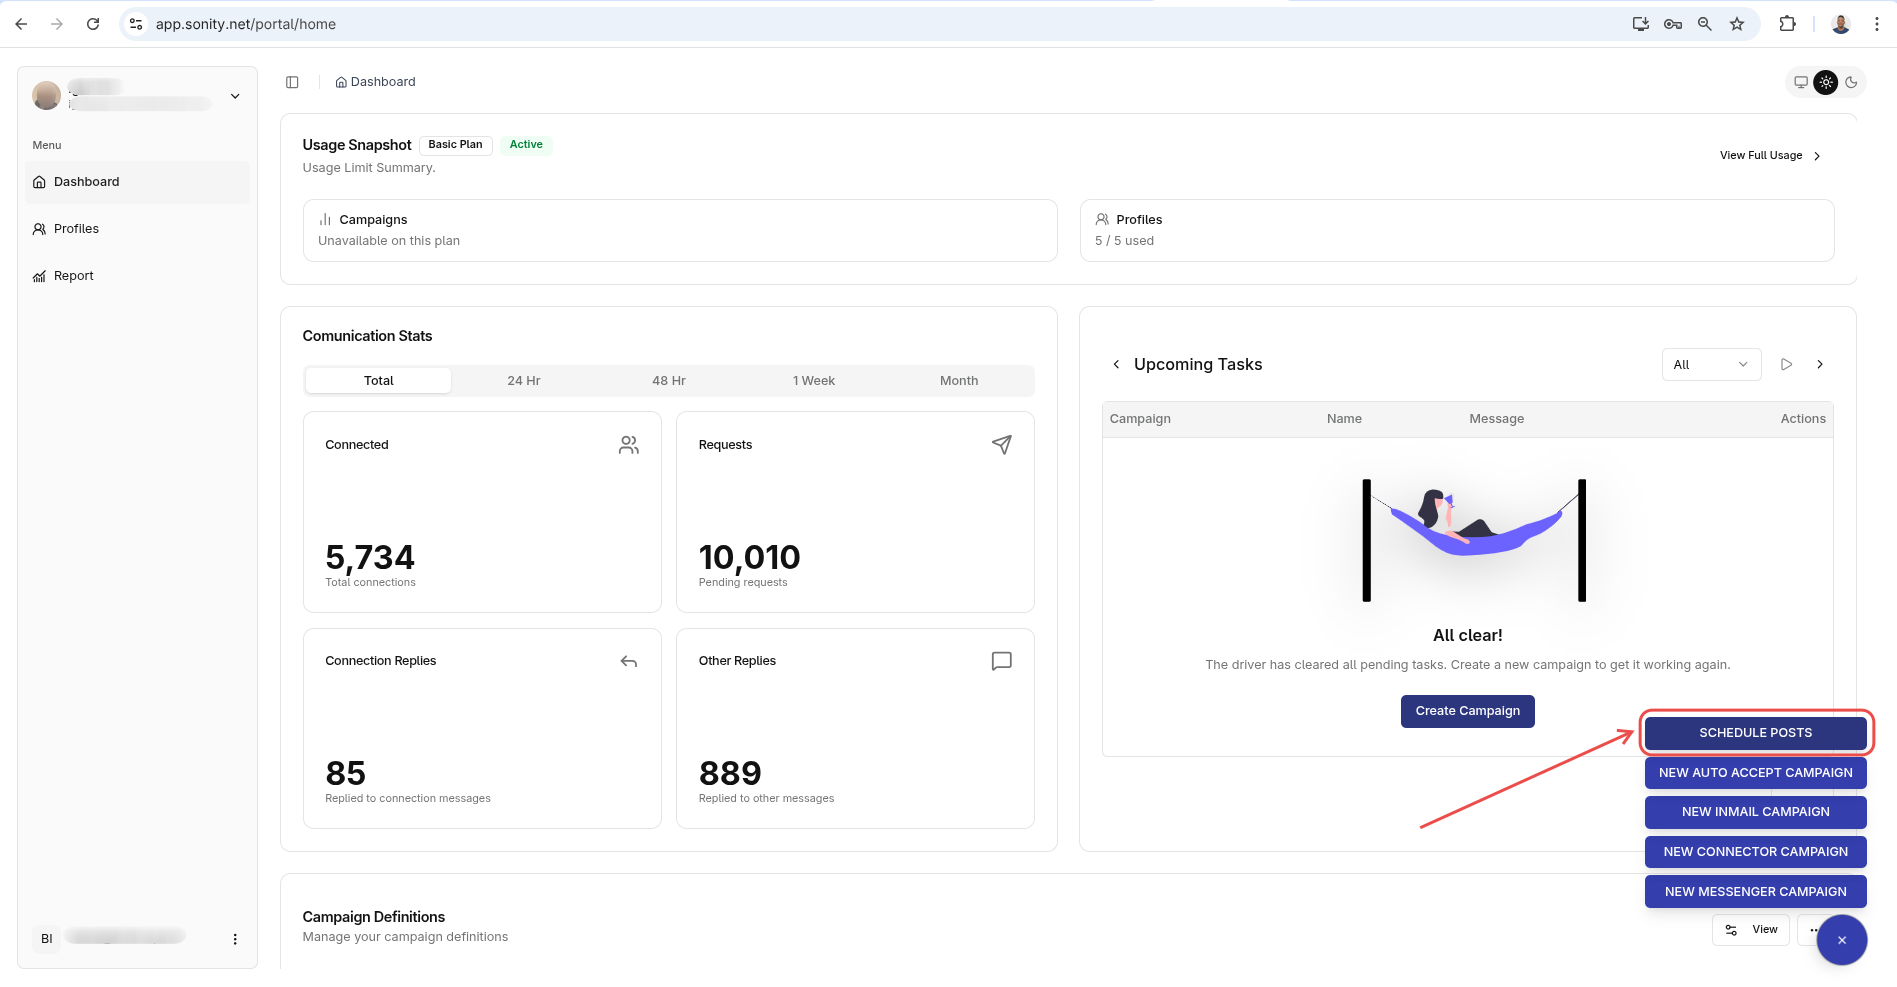Open workspace options three-dot menu in sidebar
Screen dimensions: 1897x987
click(x=235, y=939)
